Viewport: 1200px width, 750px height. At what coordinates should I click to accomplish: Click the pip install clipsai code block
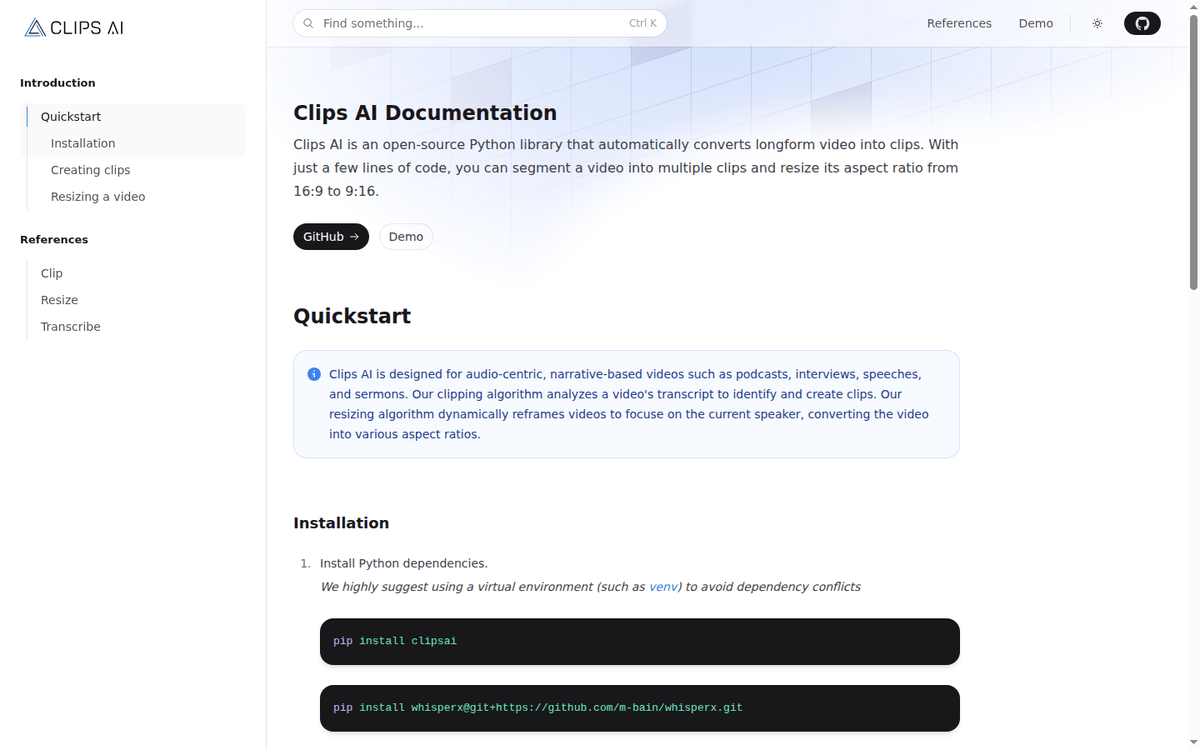(x=640, y=641)
